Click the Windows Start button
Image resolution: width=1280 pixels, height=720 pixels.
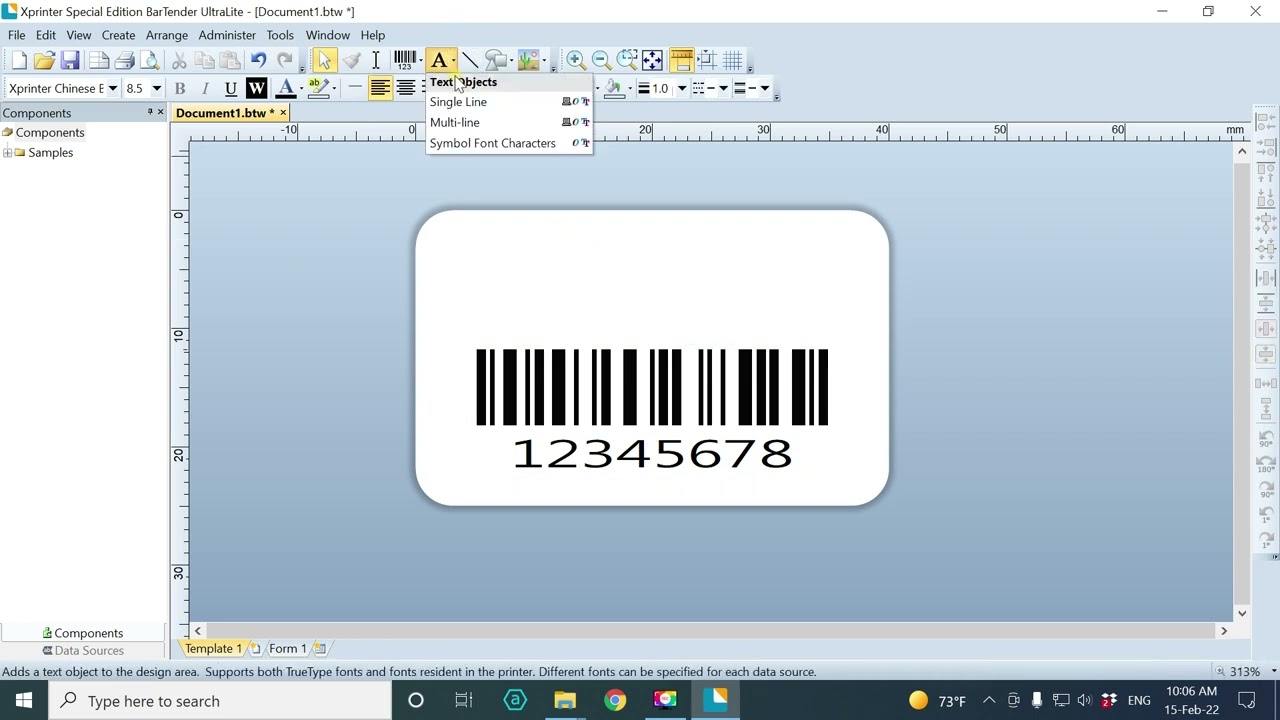tap(24, 701)
